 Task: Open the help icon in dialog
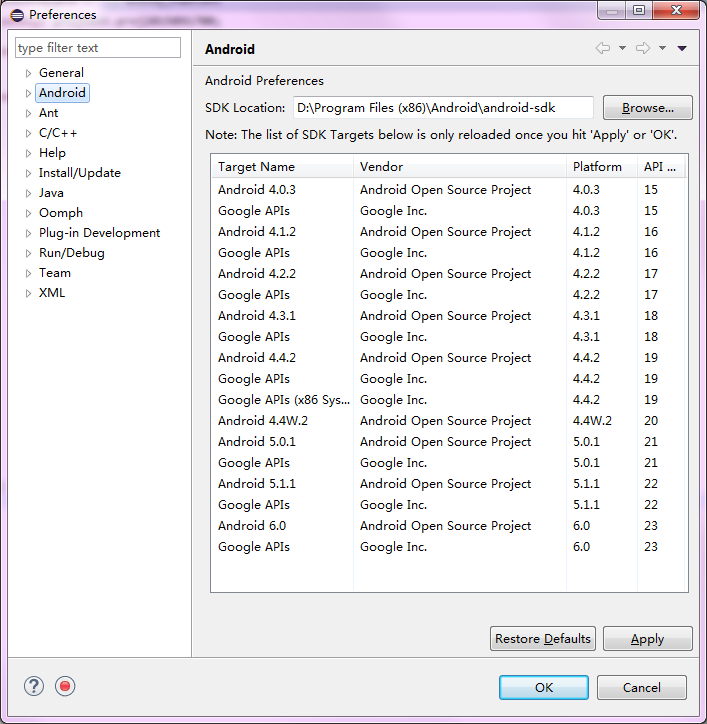click(34, 686)
